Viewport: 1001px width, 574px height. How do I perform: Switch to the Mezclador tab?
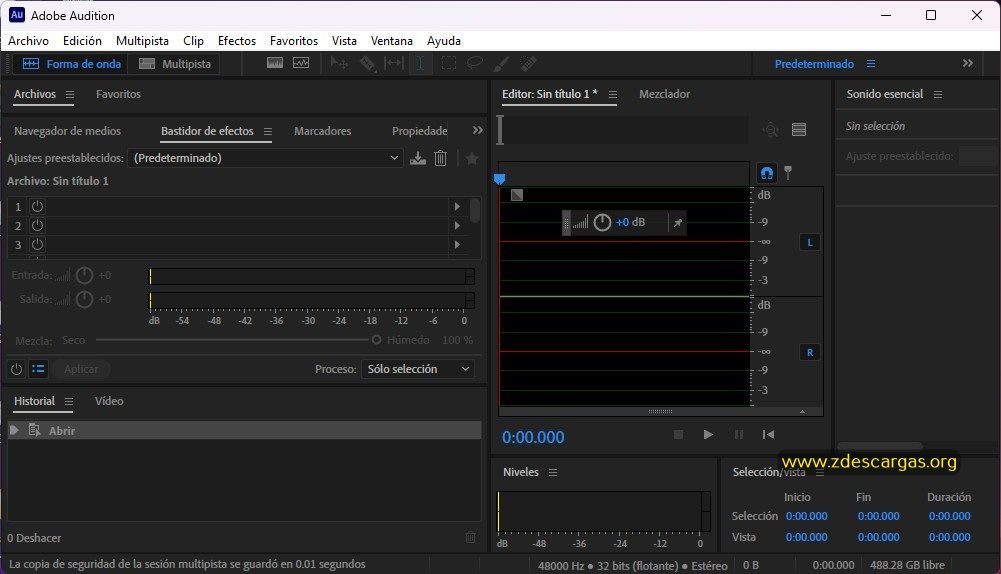coord(665,94)
